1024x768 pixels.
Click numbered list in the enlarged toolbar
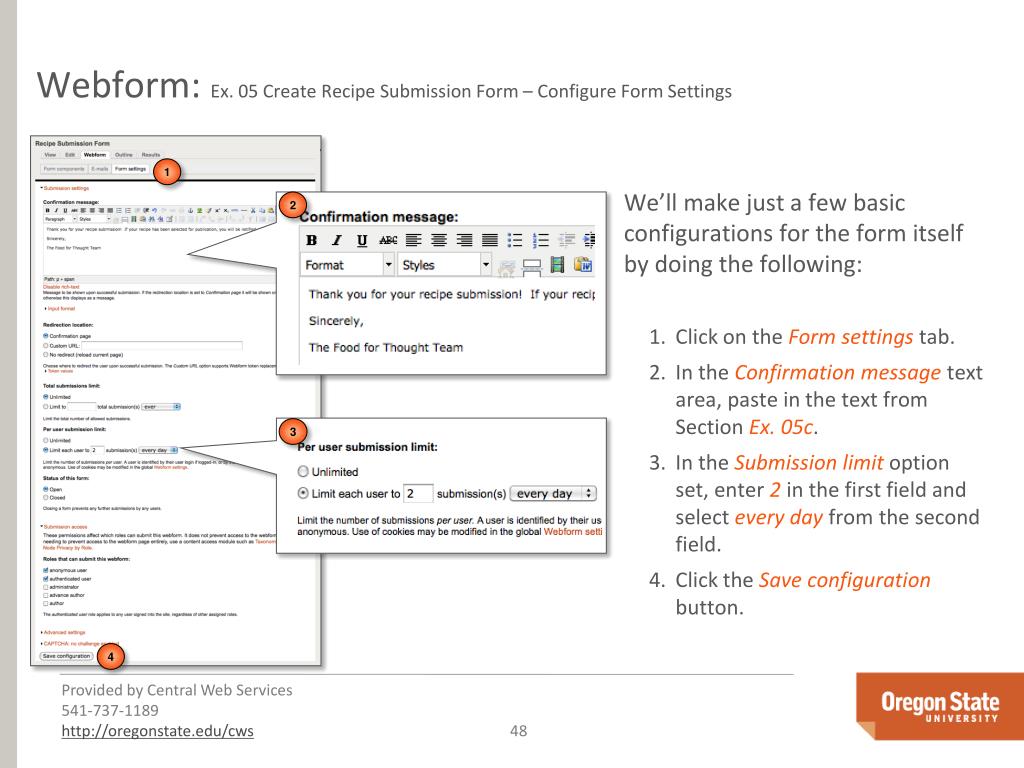(541, 240)
